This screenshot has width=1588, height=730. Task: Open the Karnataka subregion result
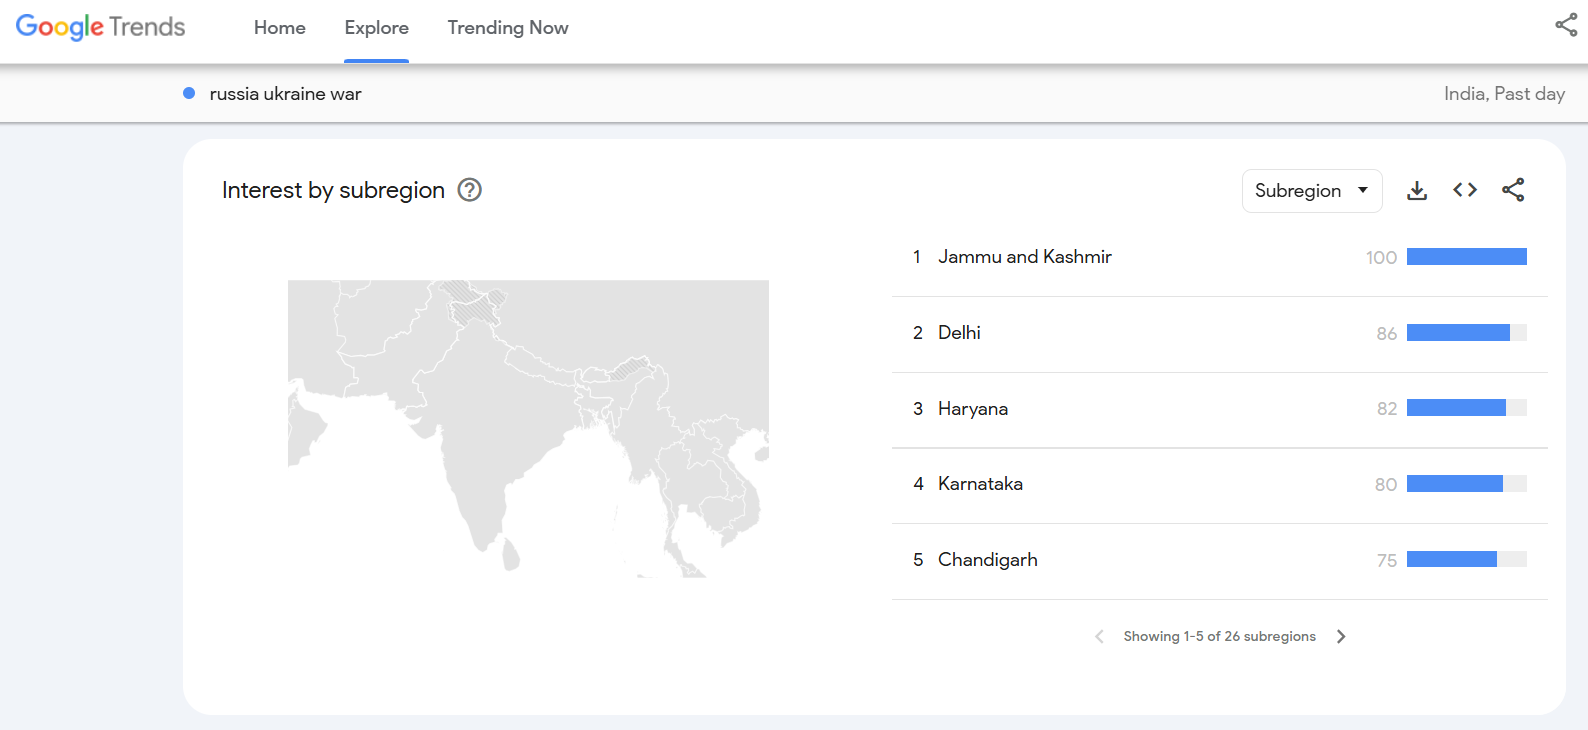tap(980, 484)
